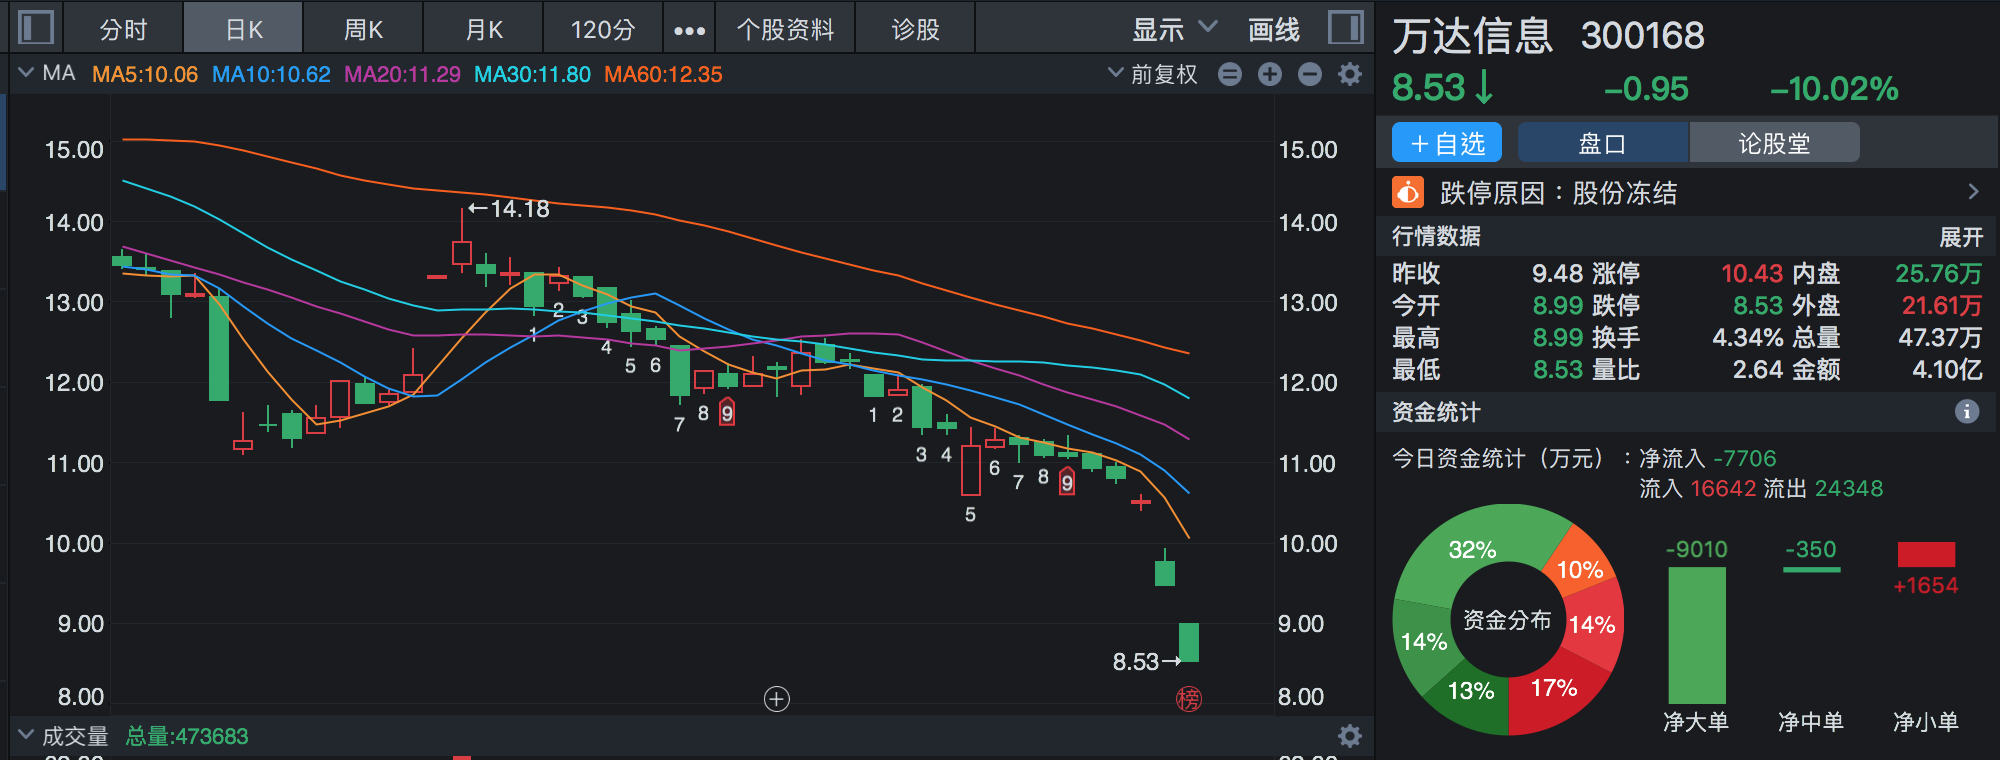
Task: Click MA5:10.06 indicator label
Action: [145, 74]
